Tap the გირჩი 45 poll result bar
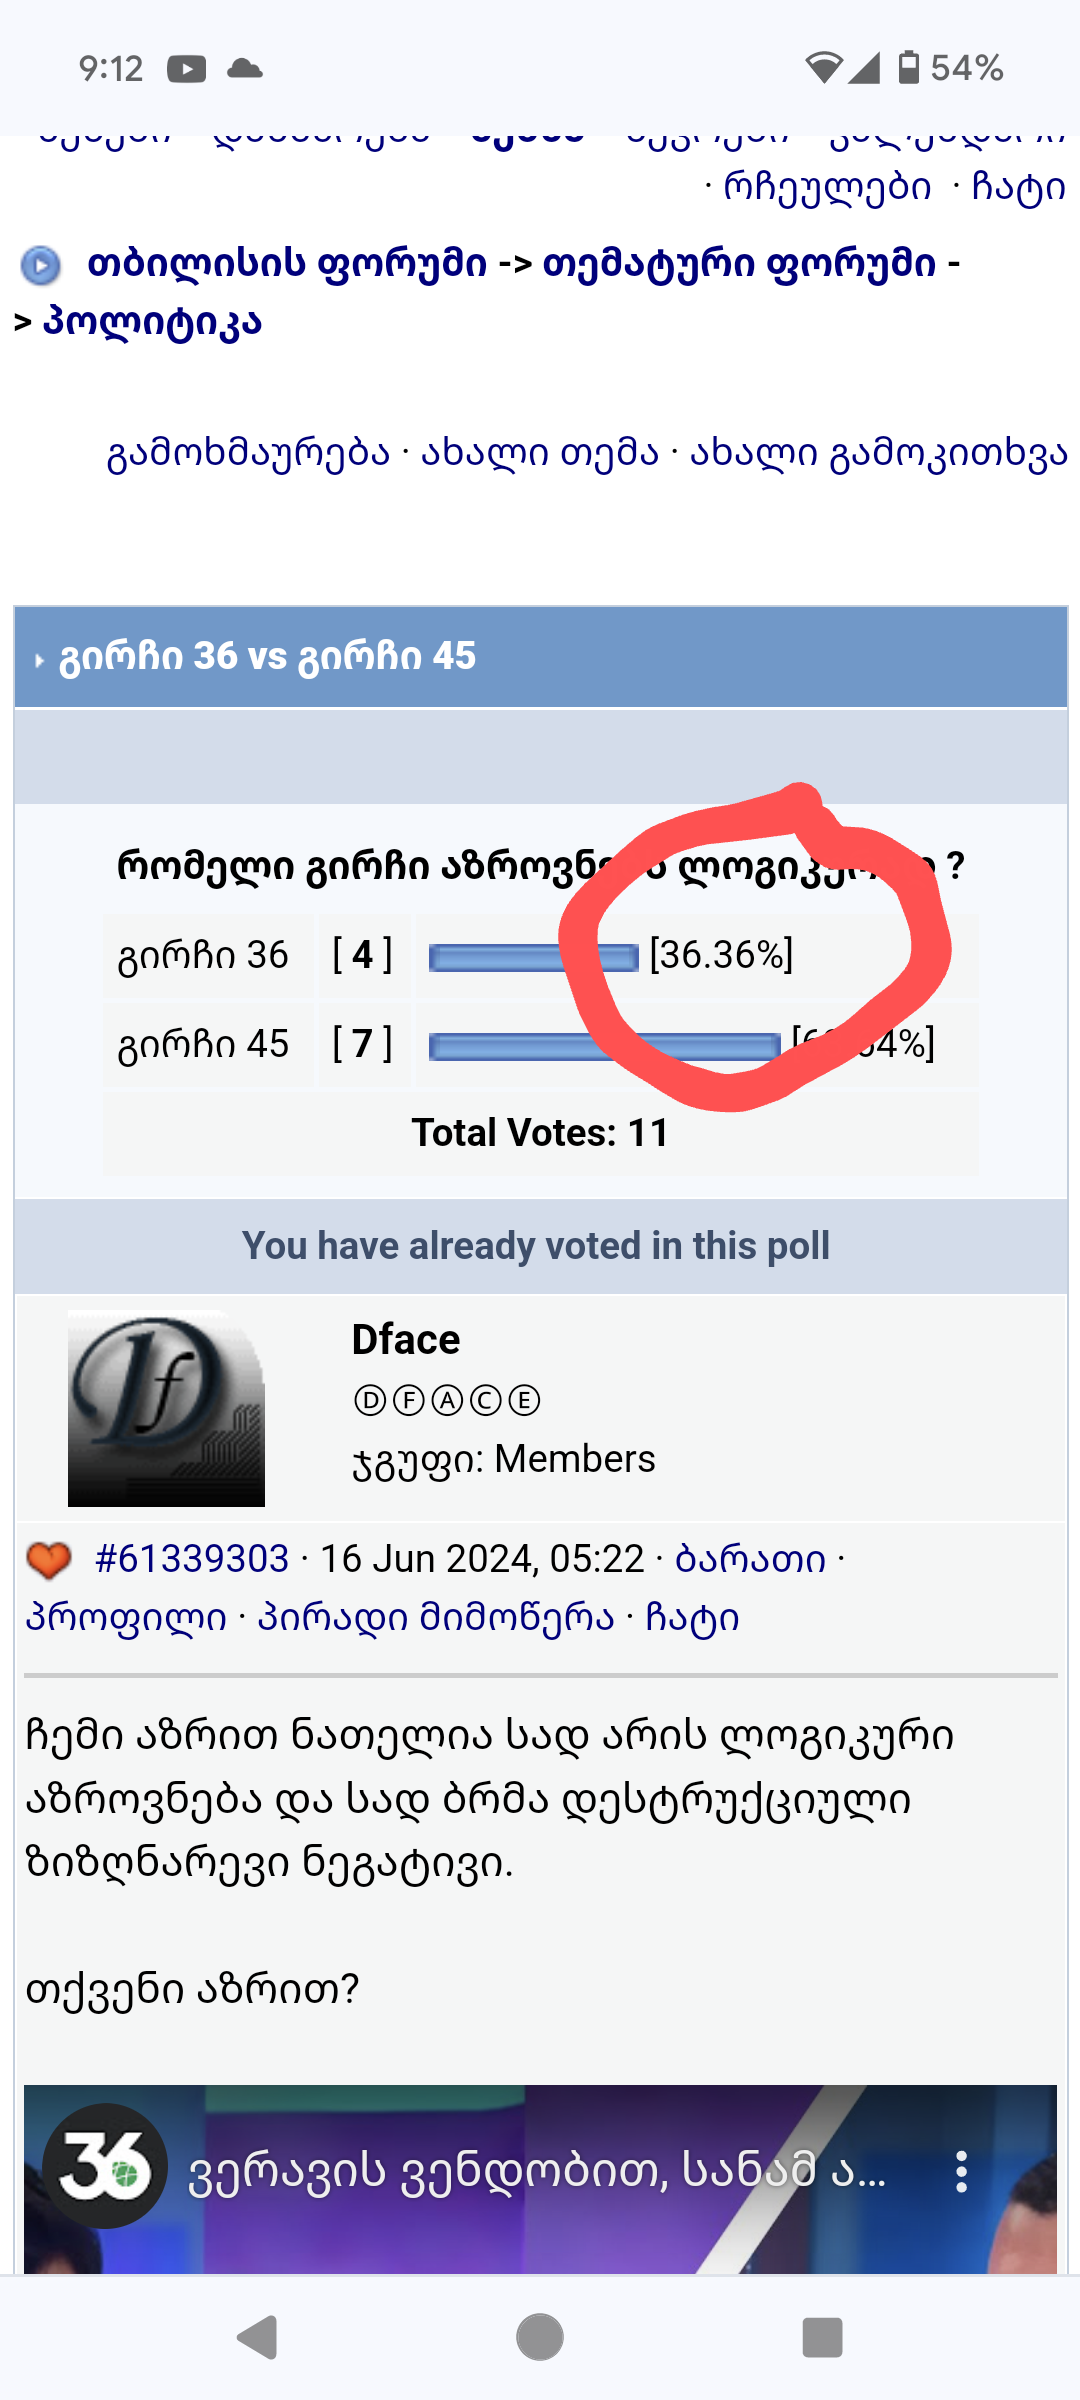 click(x=604, y=1046)
